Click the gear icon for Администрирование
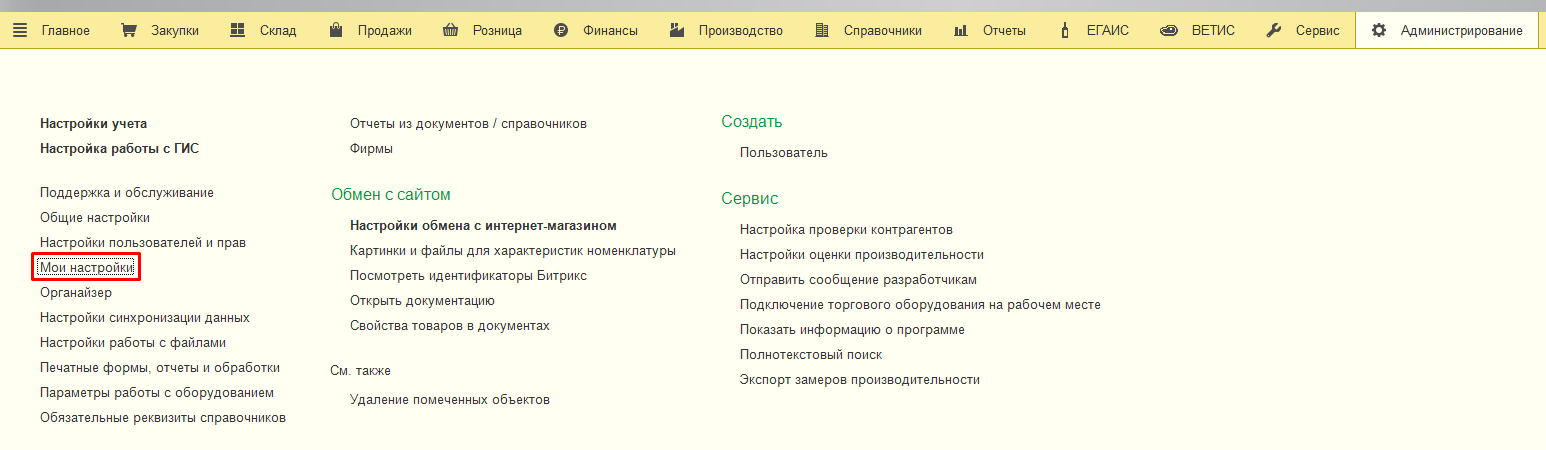This screenshot has height=450, width=1546. [1379, 30]
